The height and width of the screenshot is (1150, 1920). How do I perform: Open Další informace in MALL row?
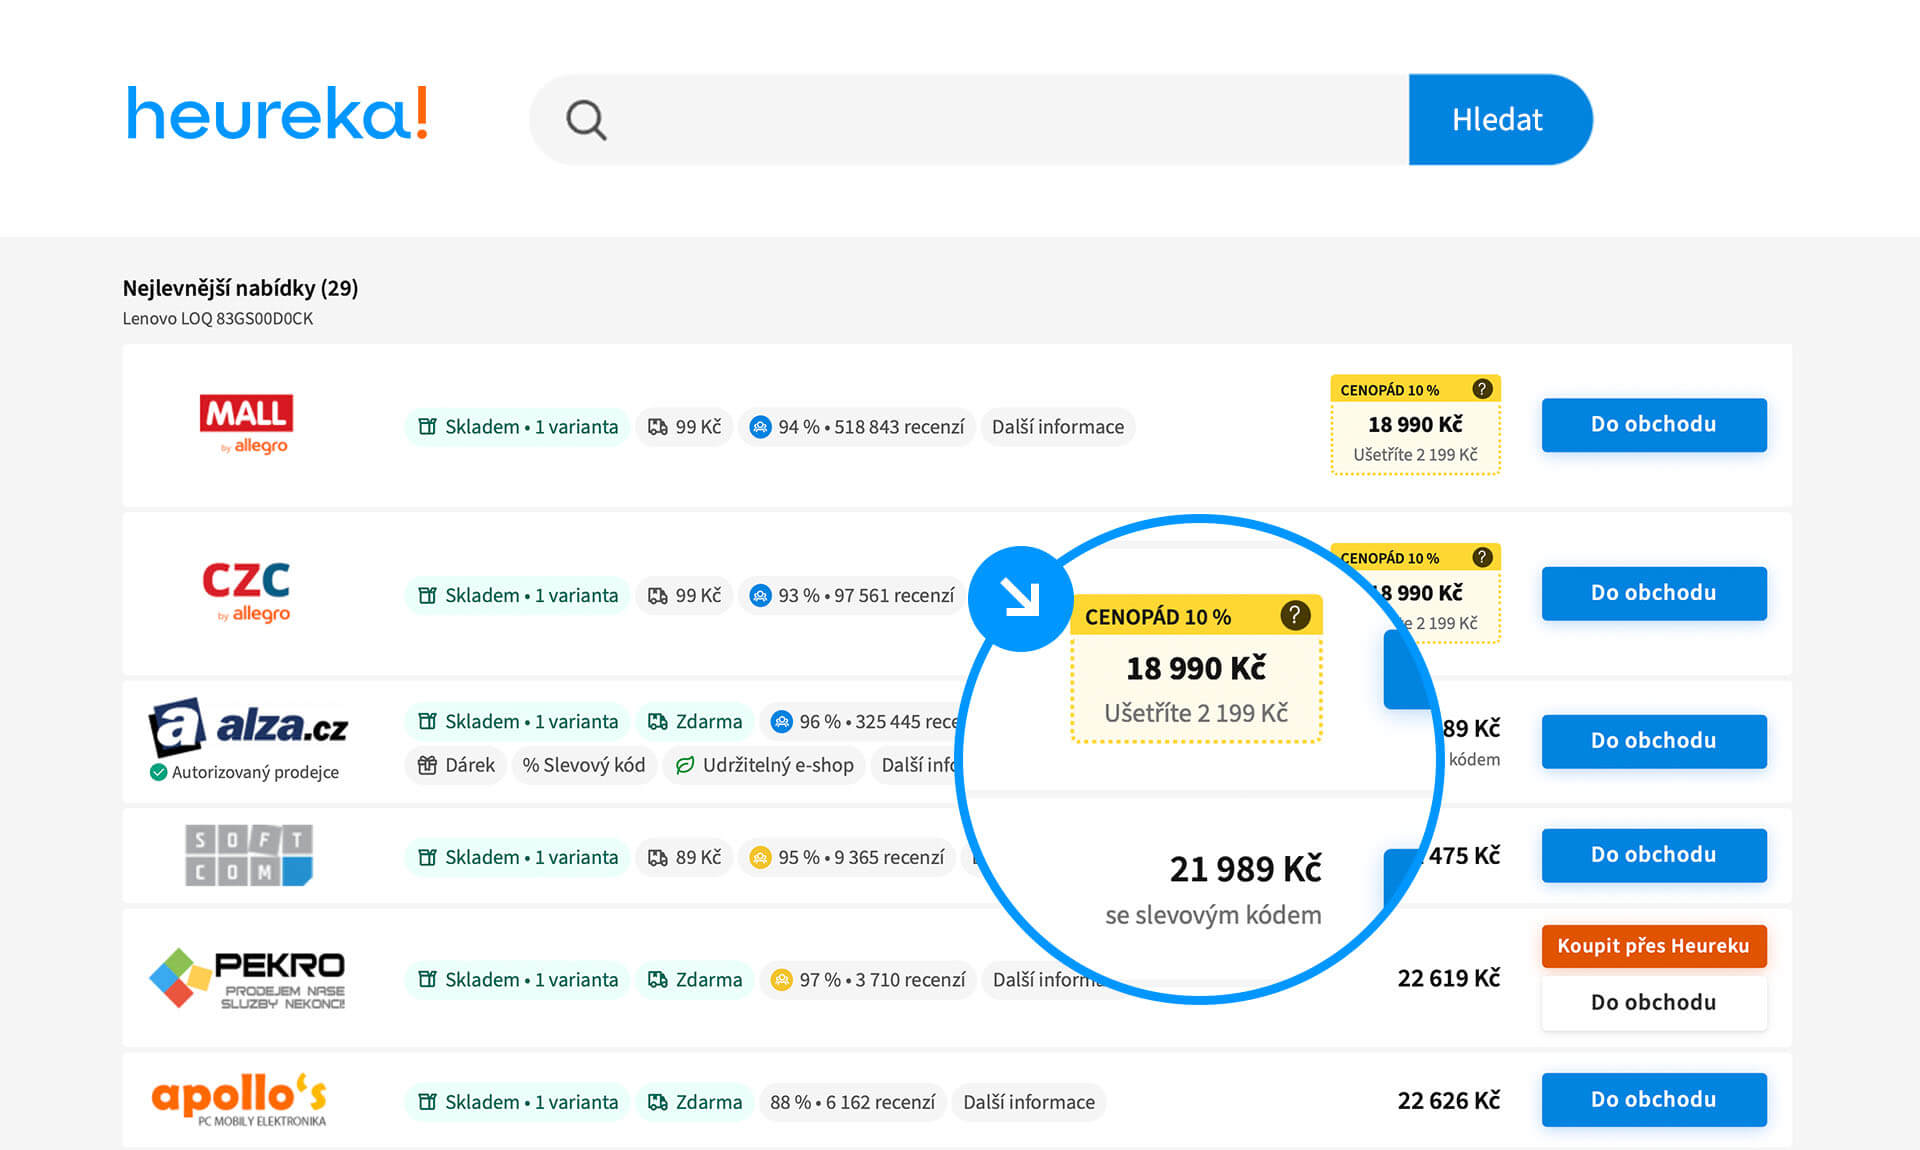(1058, 427)
